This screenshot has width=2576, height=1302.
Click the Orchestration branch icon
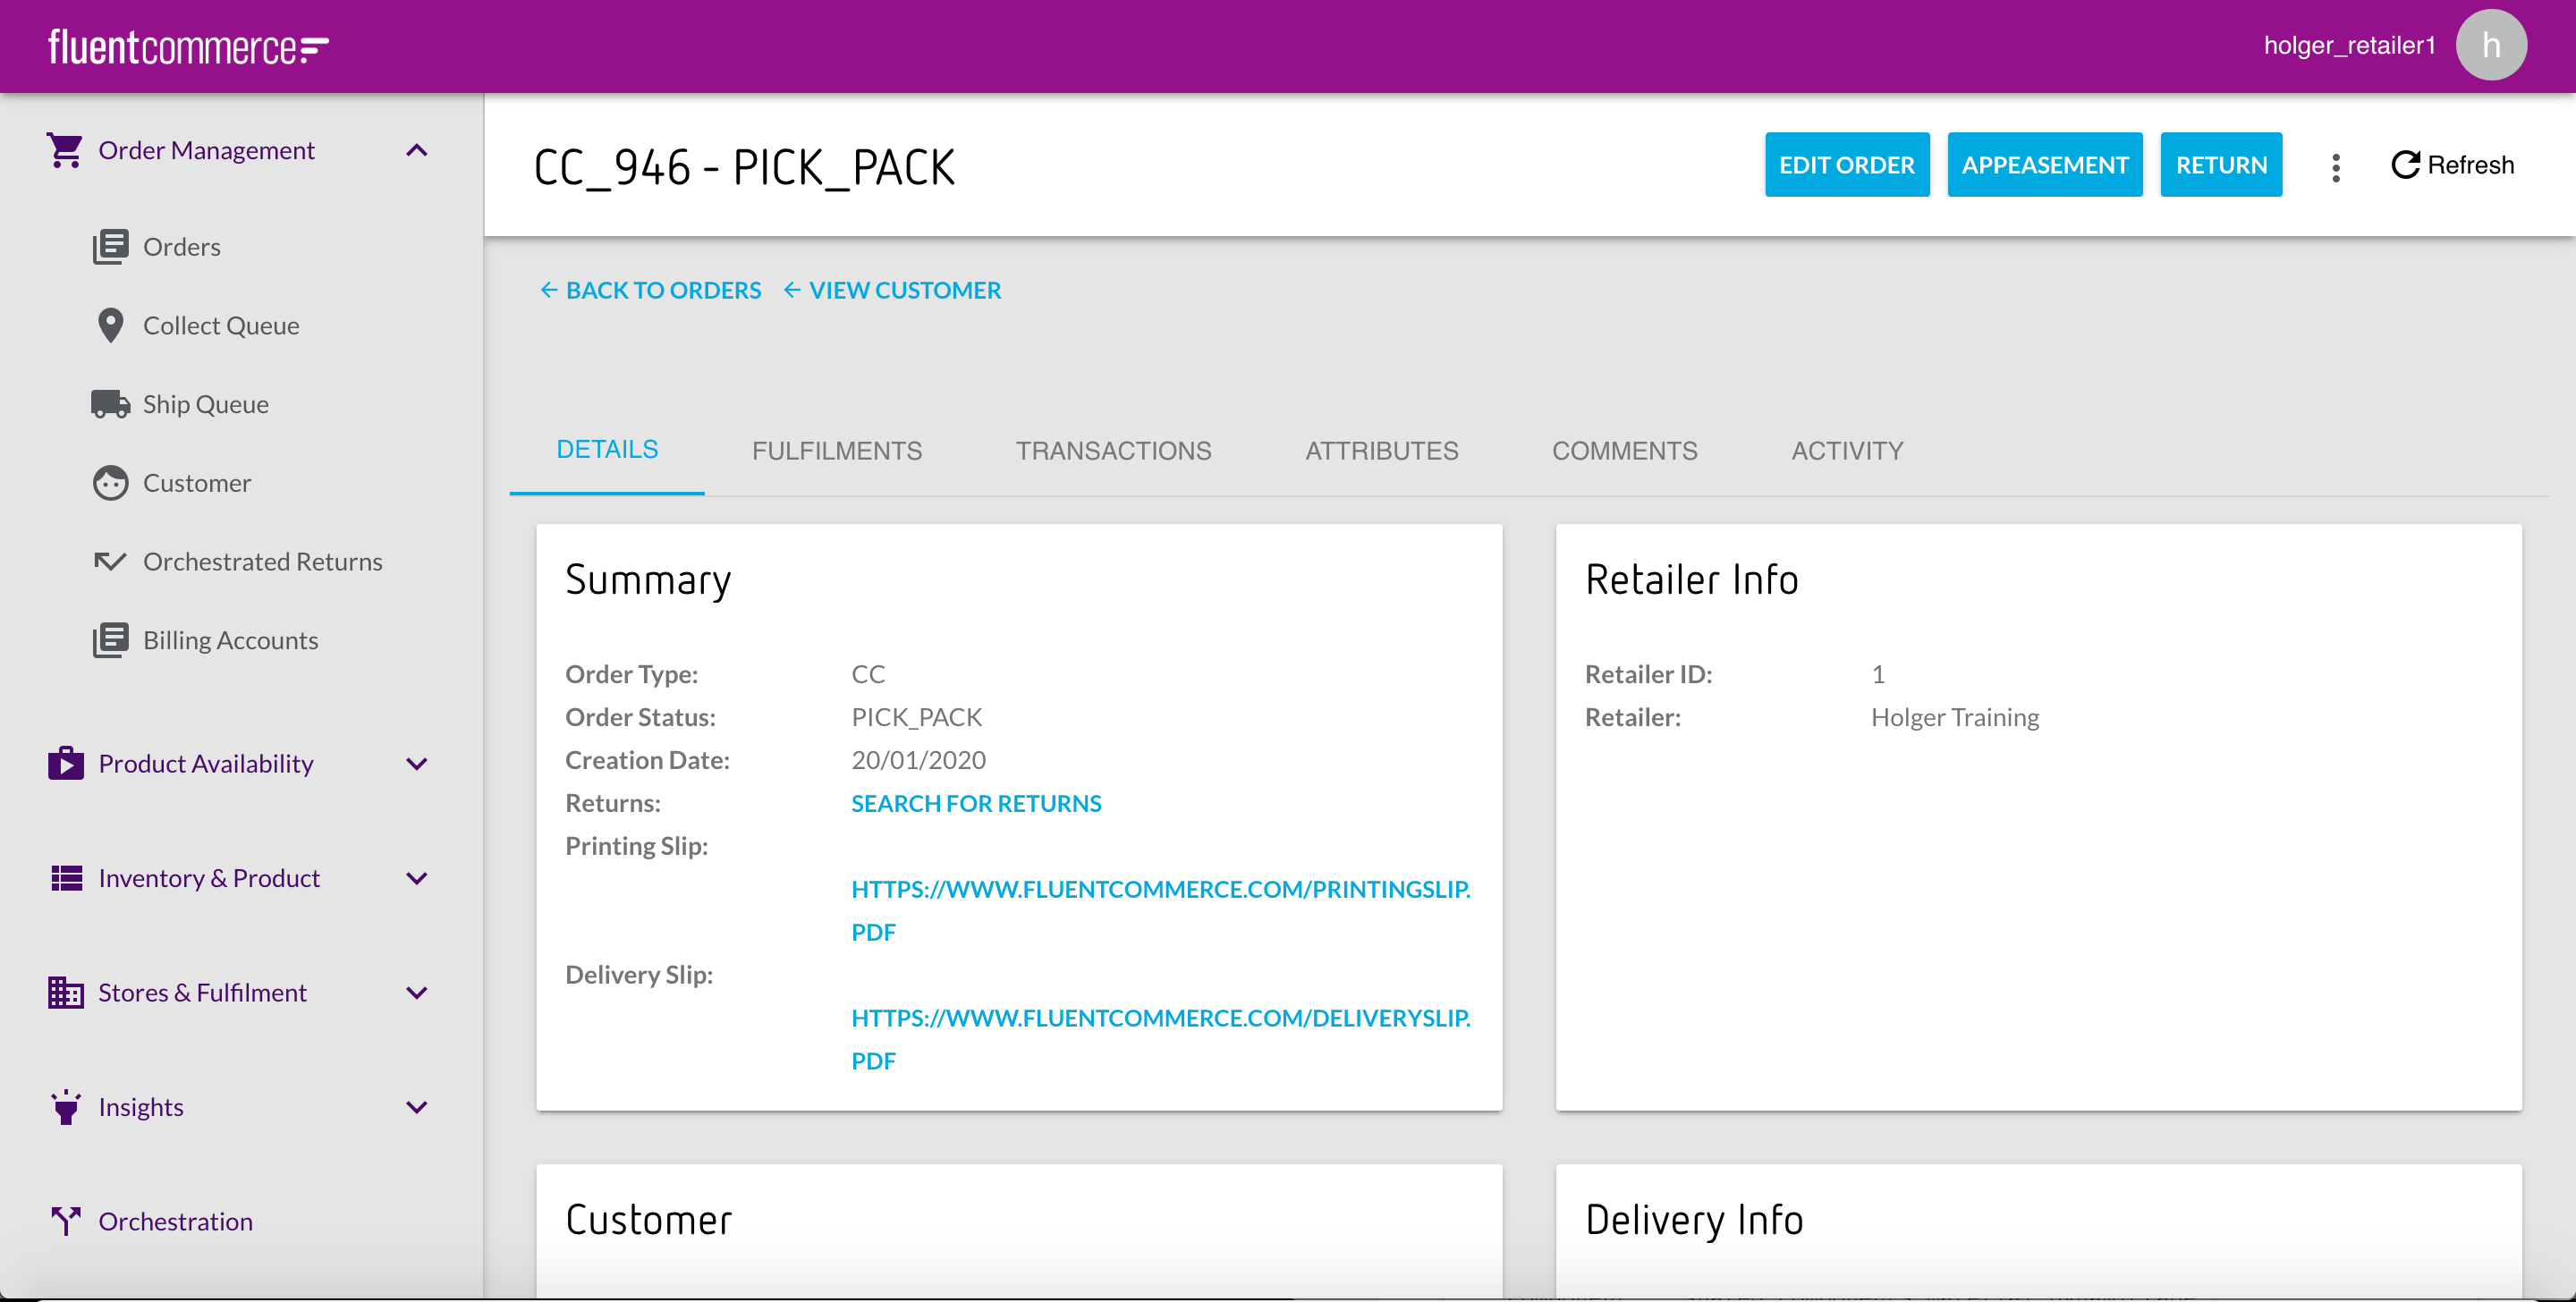66,1221
